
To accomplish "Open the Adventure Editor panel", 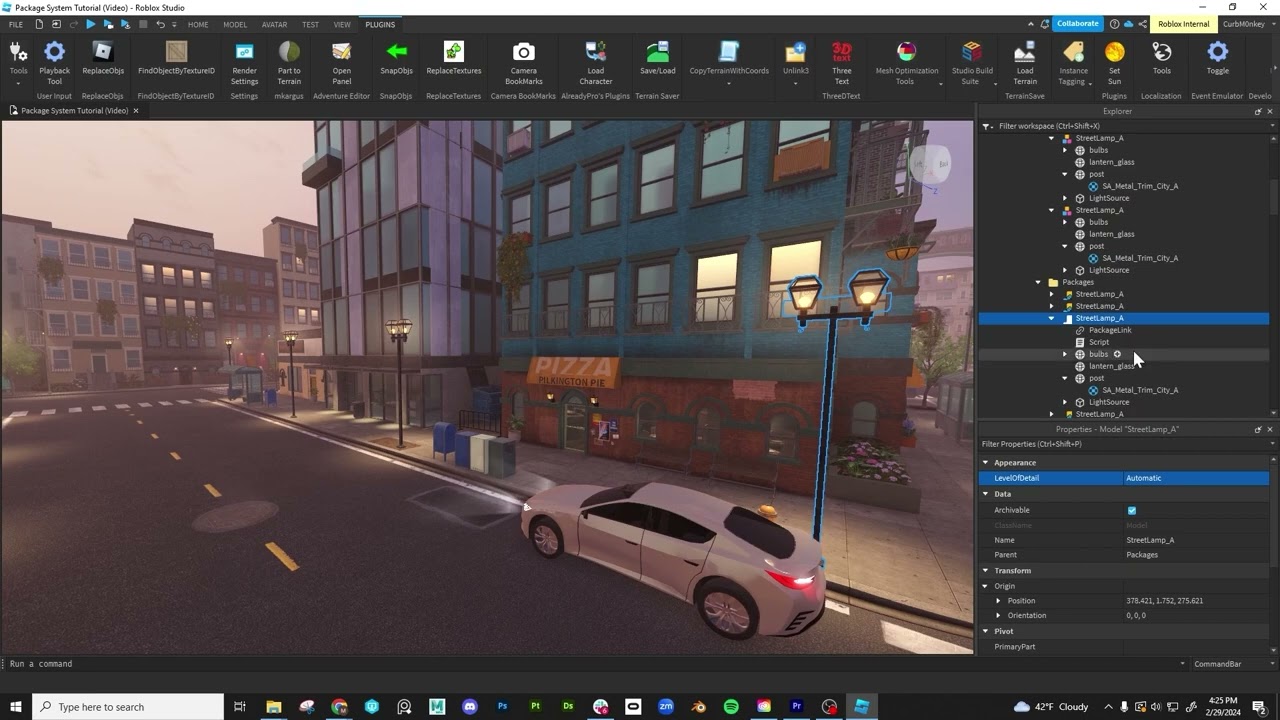I will point(342,61).
